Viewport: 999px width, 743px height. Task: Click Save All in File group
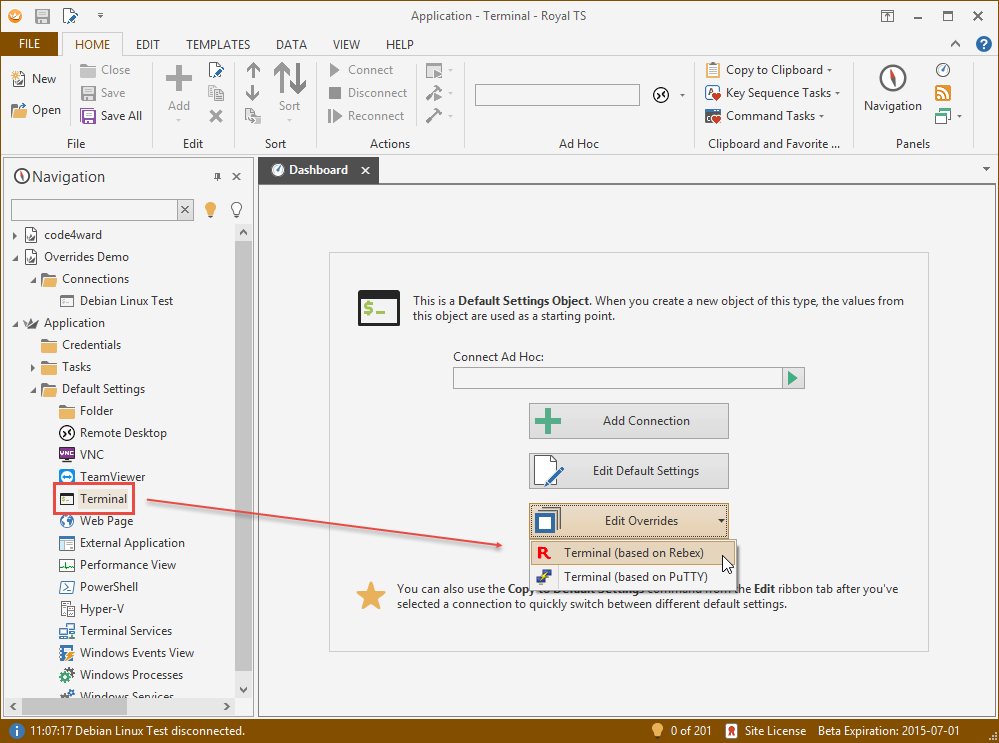(x=111, y=116)
